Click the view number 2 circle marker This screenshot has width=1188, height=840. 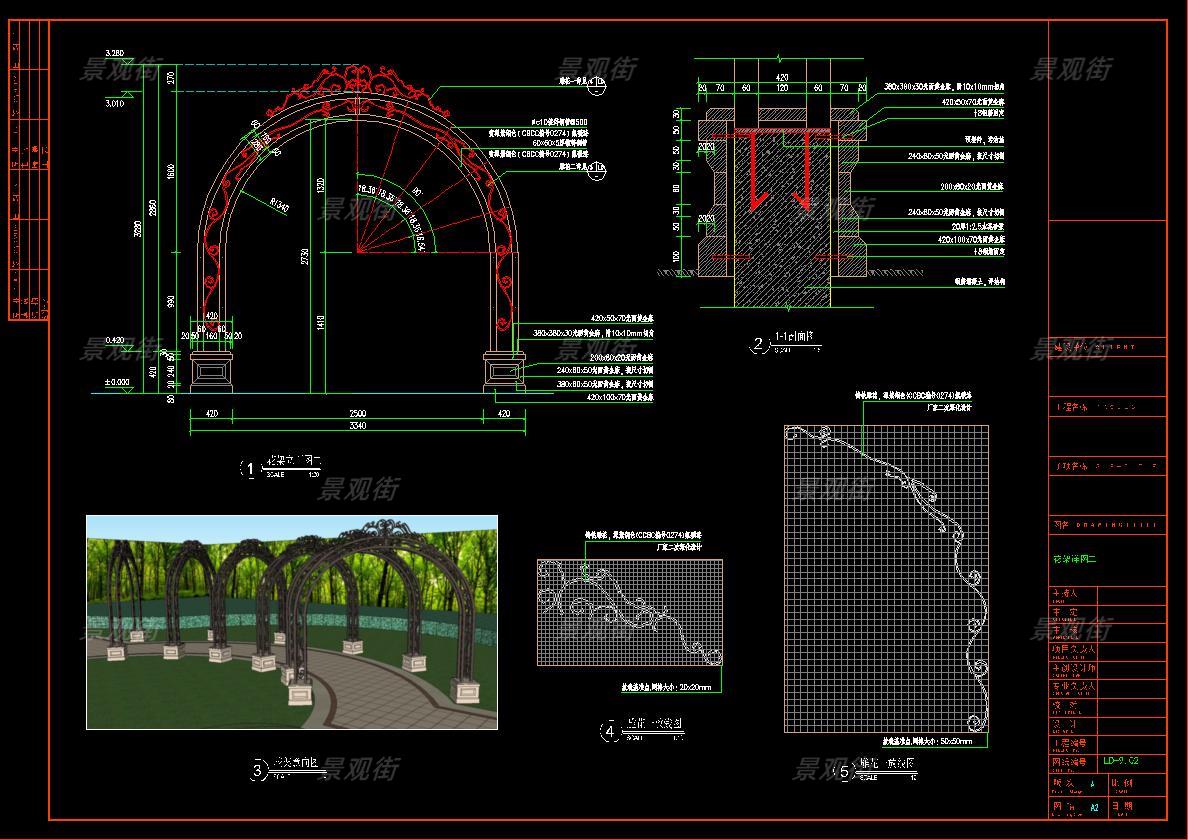point(758,345)
